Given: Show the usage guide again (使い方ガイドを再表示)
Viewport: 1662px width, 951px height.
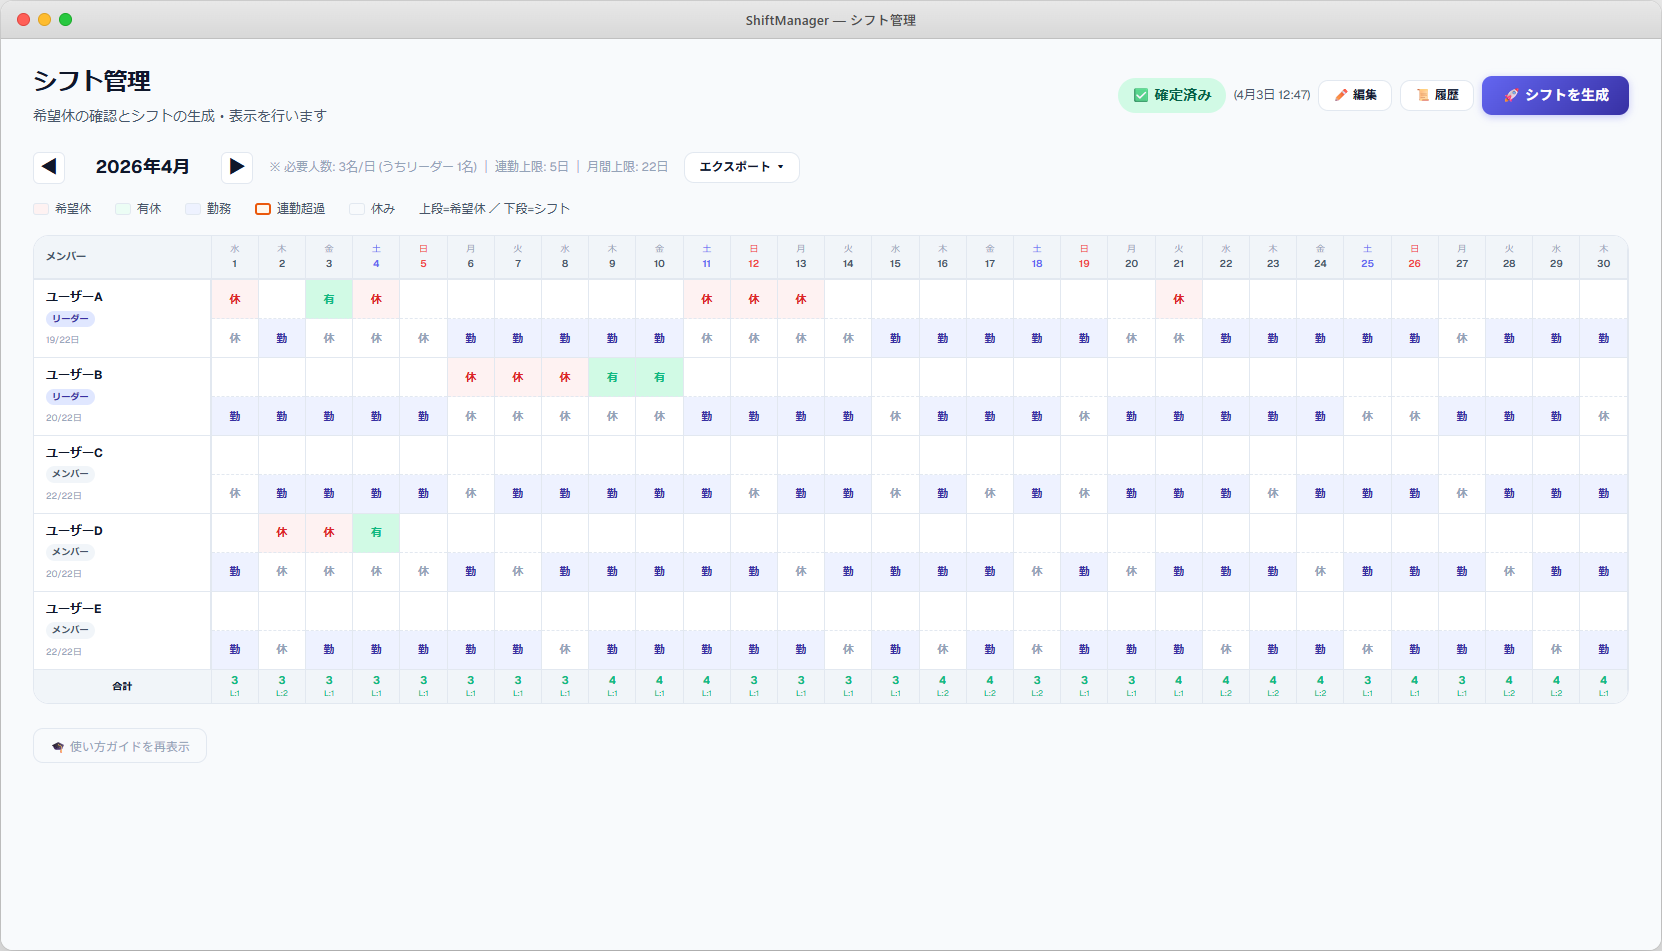Looking at the screenshot, I should 120,746.
